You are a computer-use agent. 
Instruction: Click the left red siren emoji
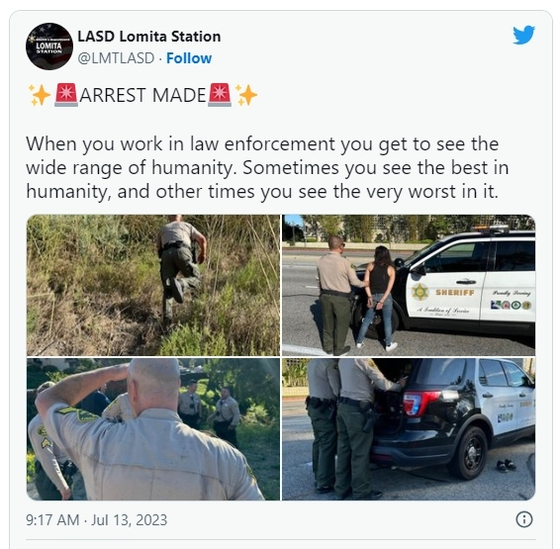(66, 95)
